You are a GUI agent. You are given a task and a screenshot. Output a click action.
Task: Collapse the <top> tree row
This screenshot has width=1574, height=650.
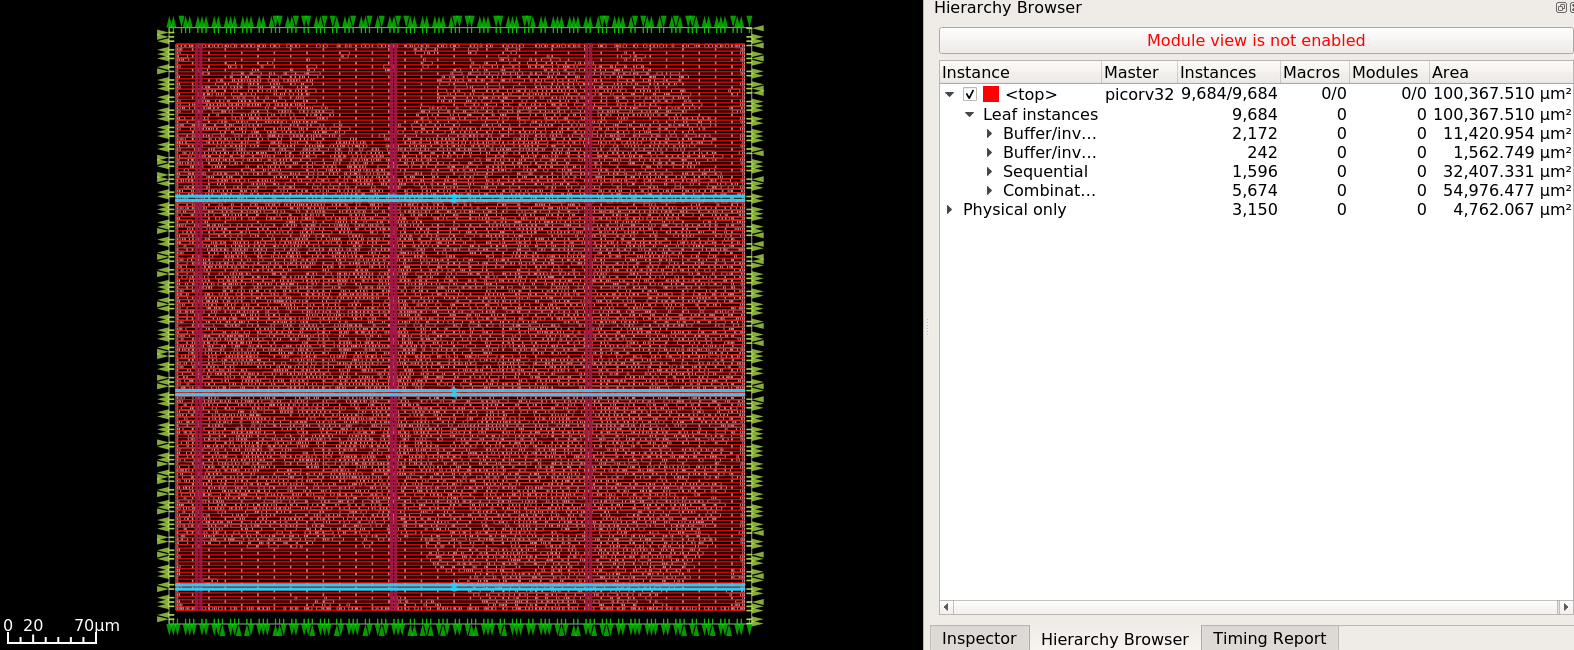[x=950, y=94]
